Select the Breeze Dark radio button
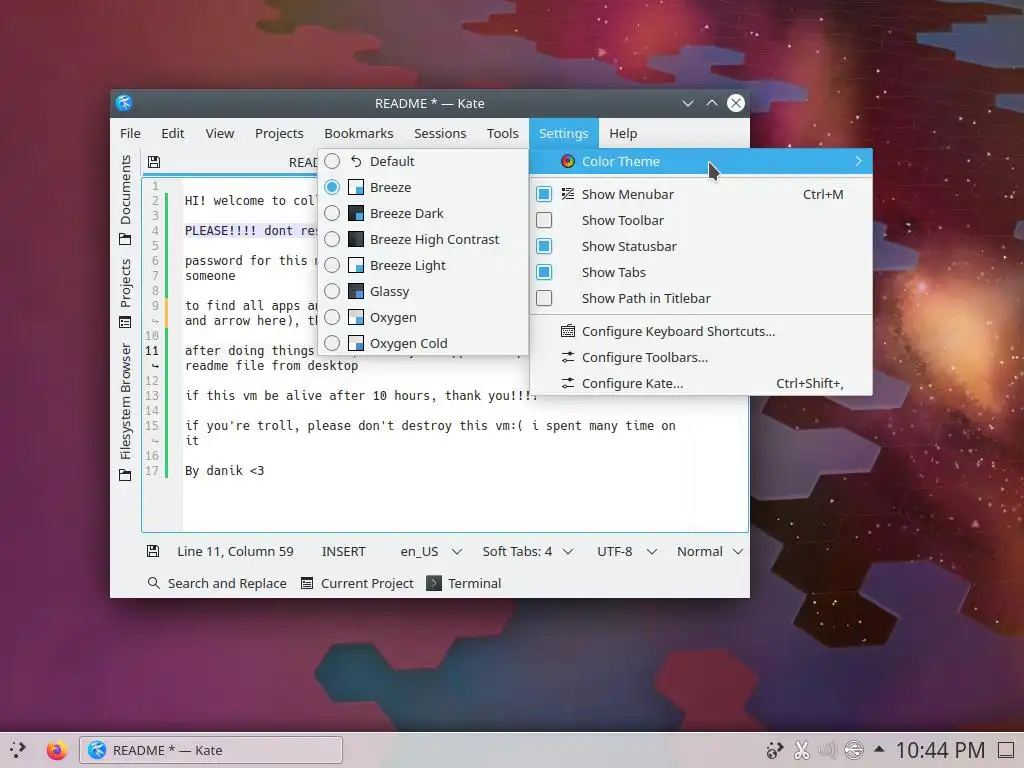Screen dimensions: 1024x768 (x=332, y=214)
